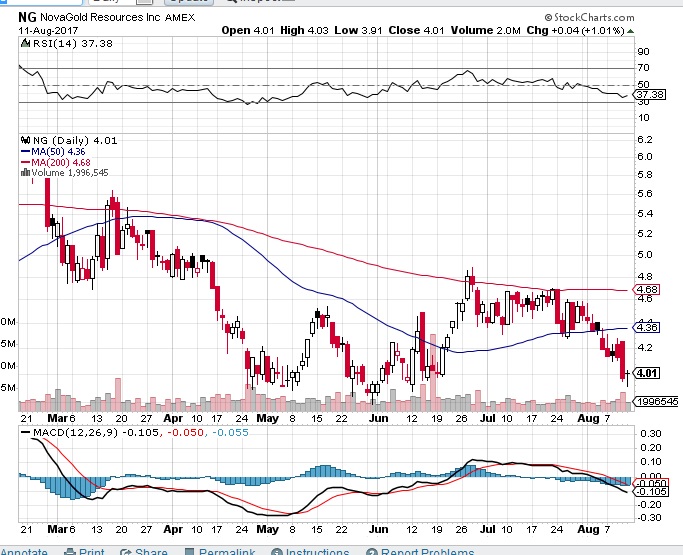Click the Close 4.01 header value

[416, 30]
